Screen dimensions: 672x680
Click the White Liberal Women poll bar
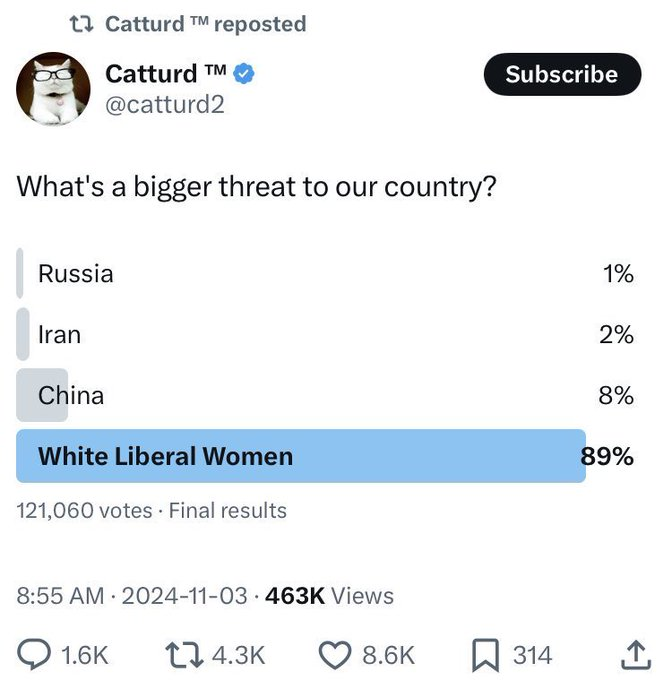tap(300, 456)
